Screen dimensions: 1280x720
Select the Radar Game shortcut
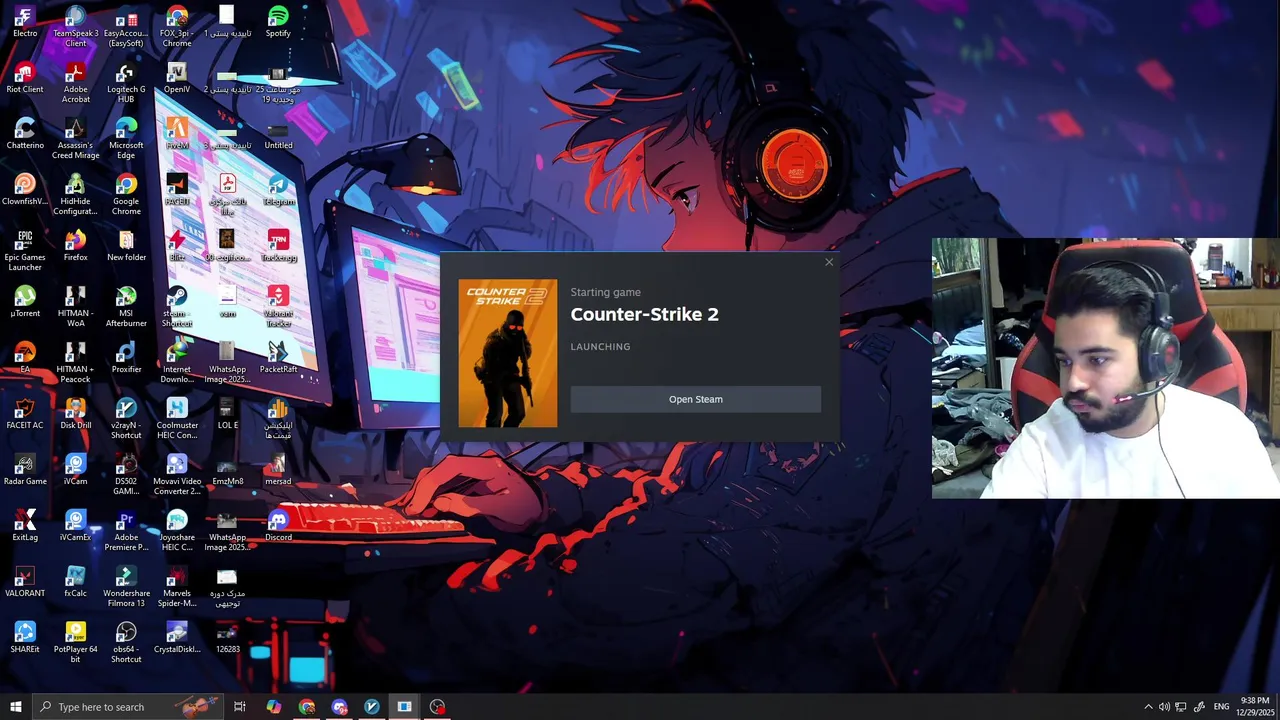coord(25,470)
